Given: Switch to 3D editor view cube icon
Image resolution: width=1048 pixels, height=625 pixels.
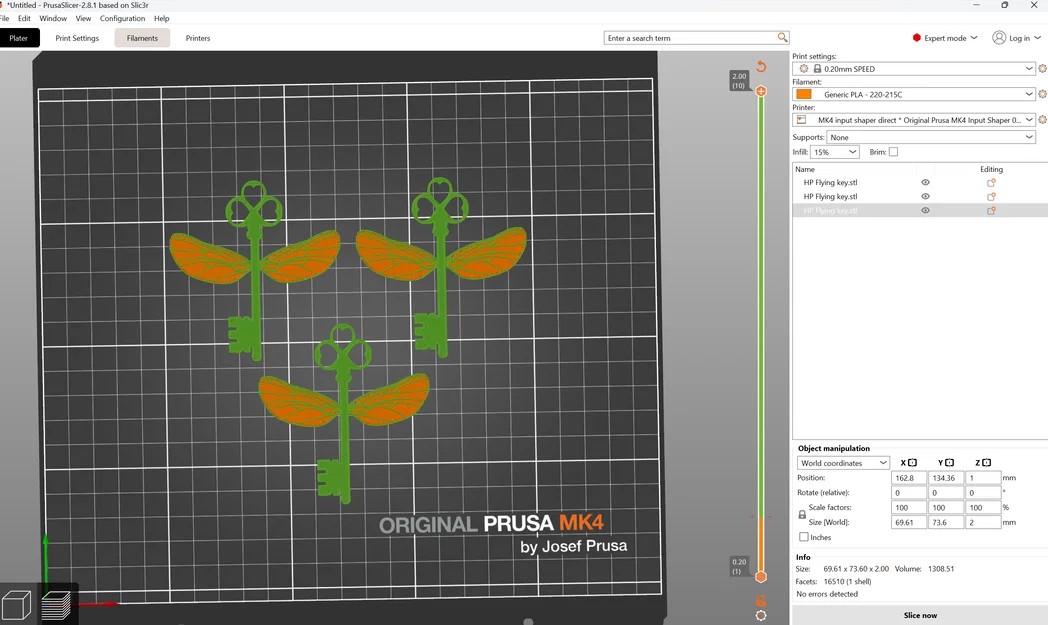Looking at the screenshot, I should [16, 605].
